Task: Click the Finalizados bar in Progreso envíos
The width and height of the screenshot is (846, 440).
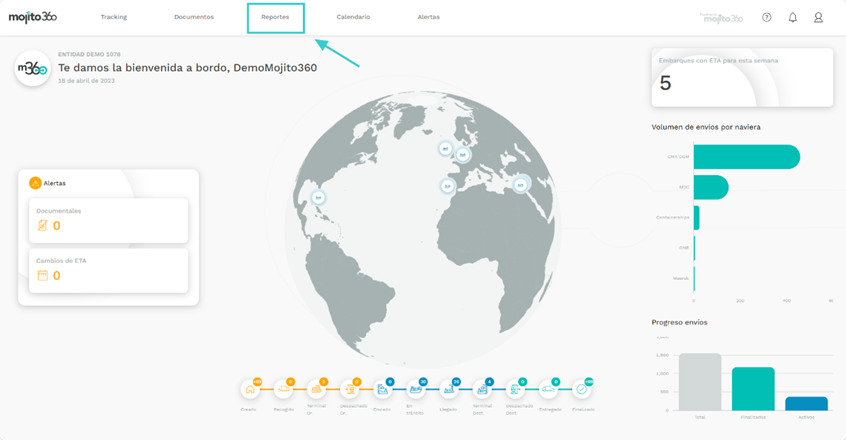Action: pos(753,389)
